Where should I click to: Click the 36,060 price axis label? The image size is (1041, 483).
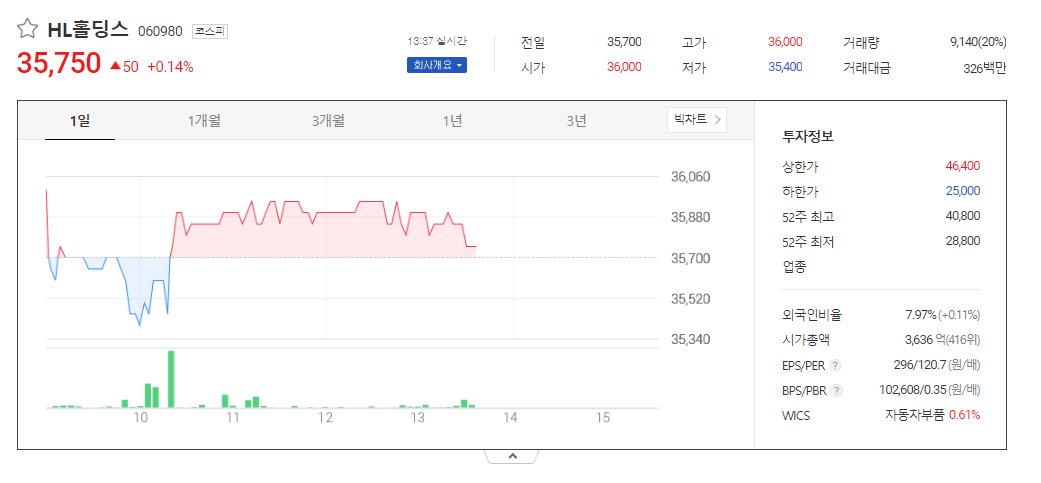coord(690,177)
